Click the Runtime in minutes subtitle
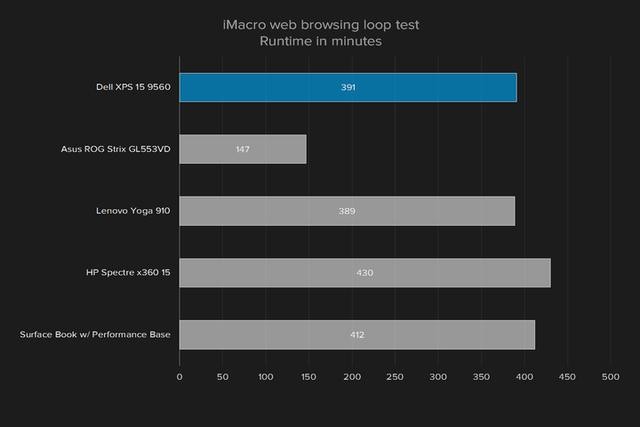 pos(319,41)
